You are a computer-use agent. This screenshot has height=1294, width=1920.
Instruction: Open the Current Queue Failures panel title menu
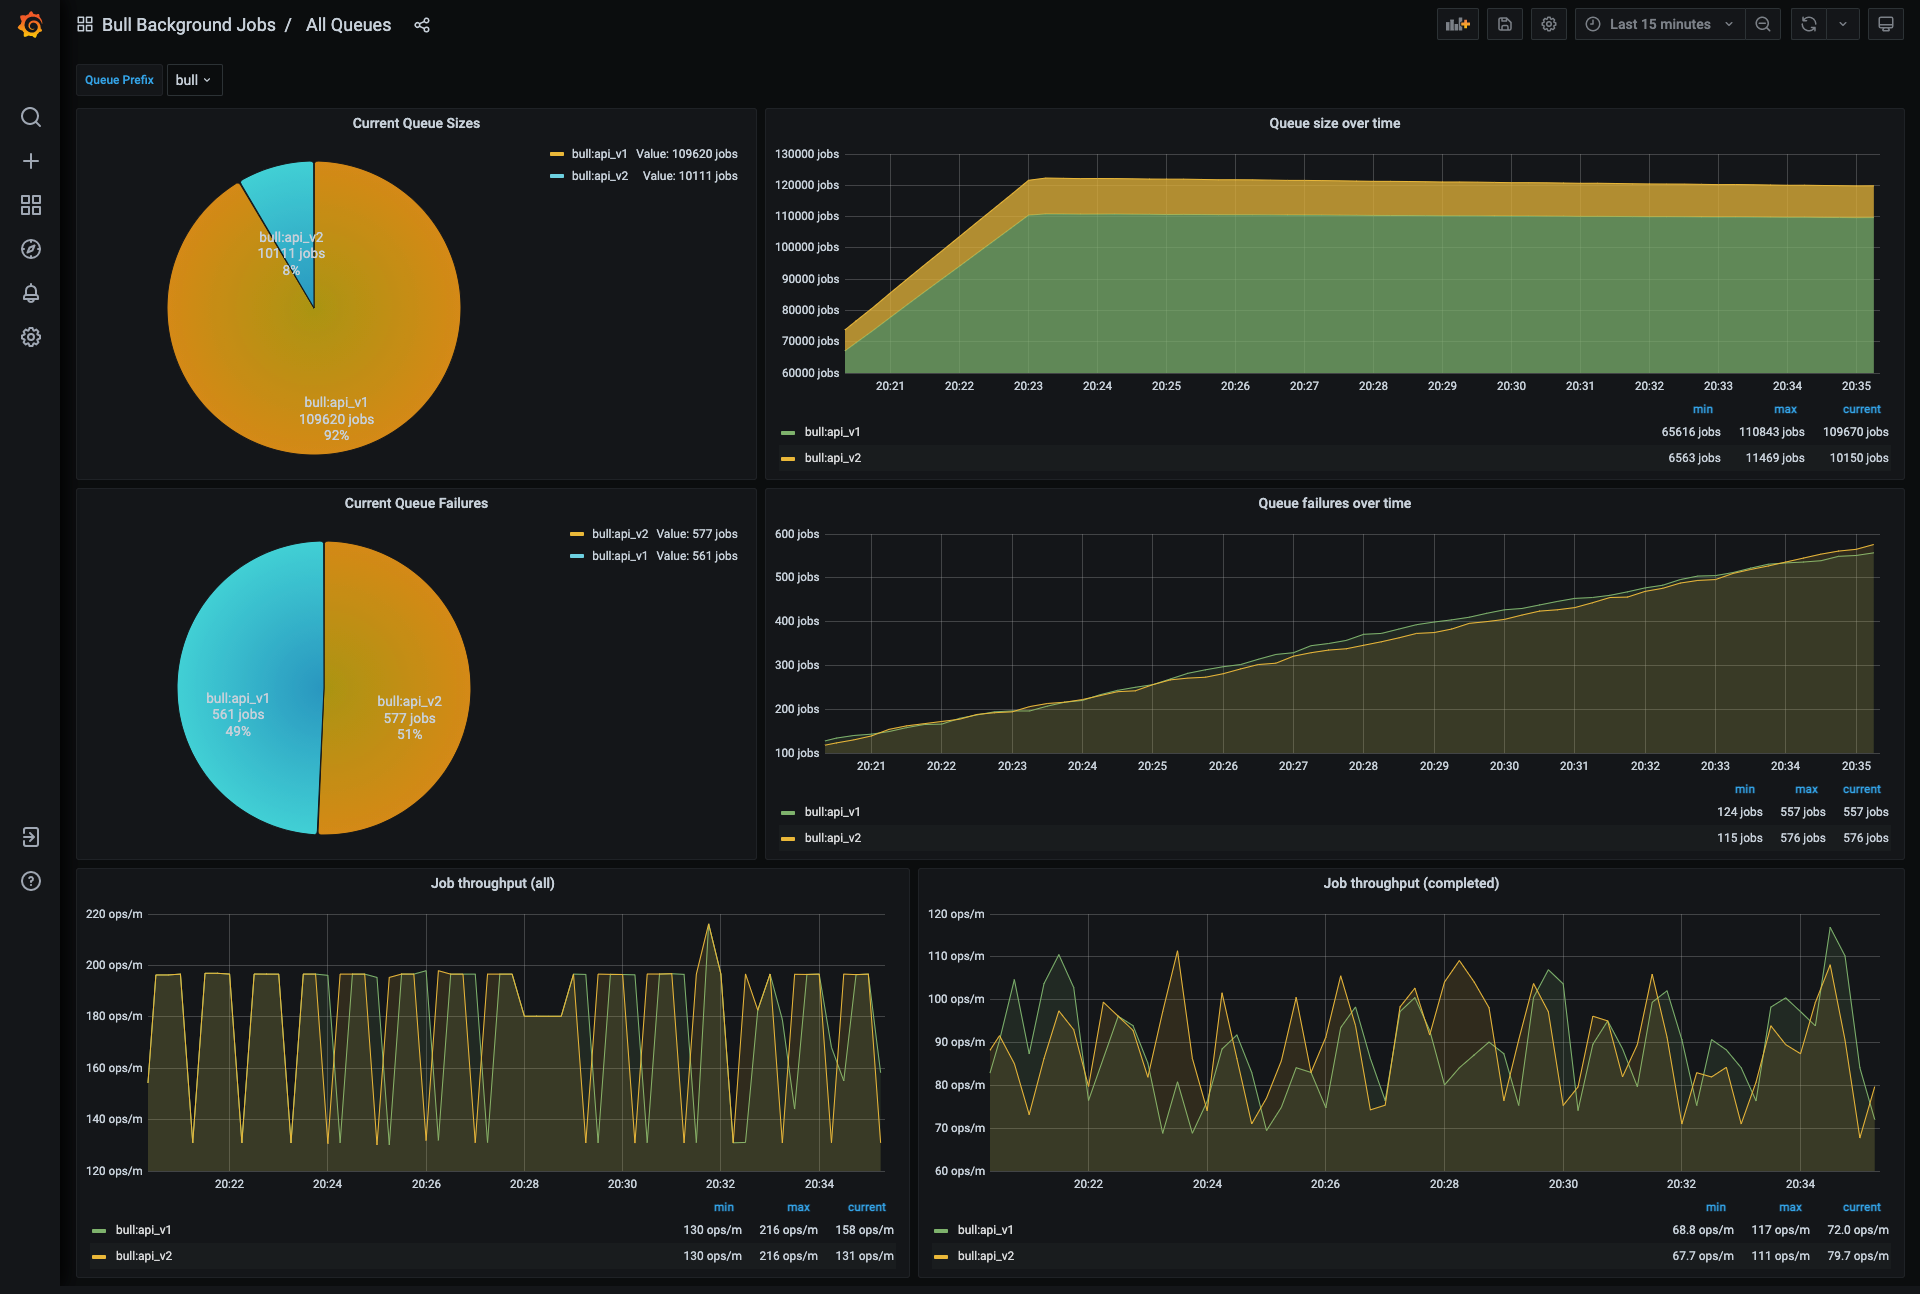click(416, 503)
